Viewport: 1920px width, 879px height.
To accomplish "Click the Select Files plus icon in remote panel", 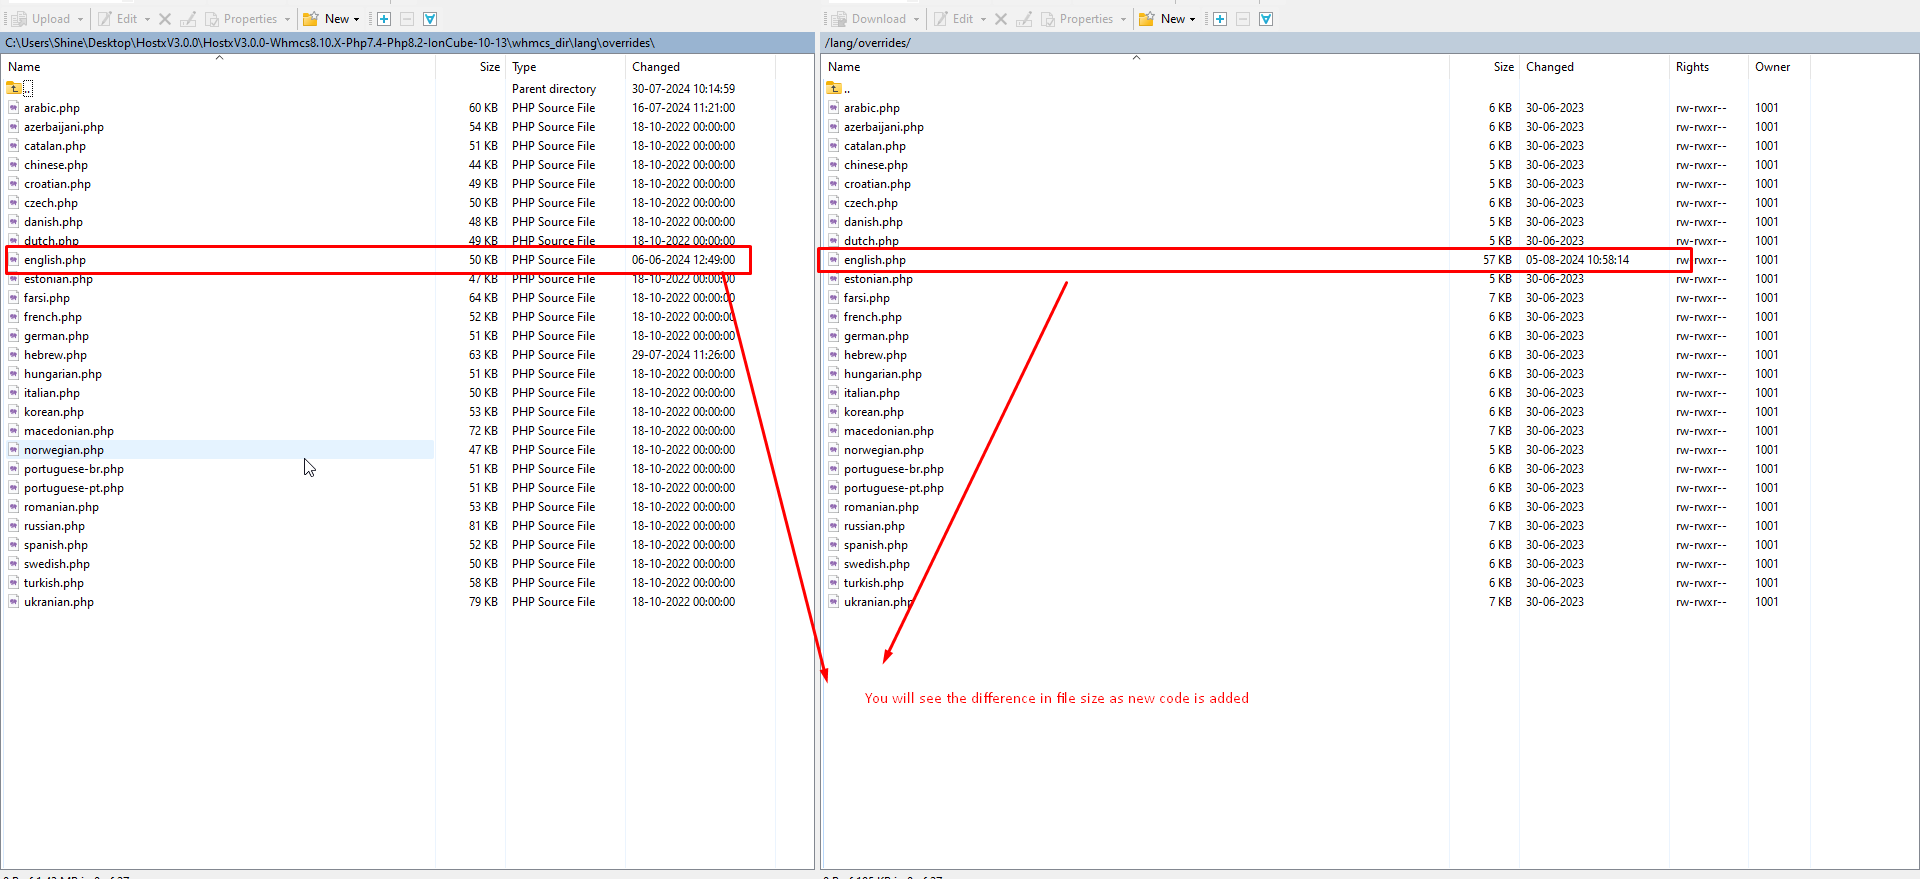I will pos(1220,19).
